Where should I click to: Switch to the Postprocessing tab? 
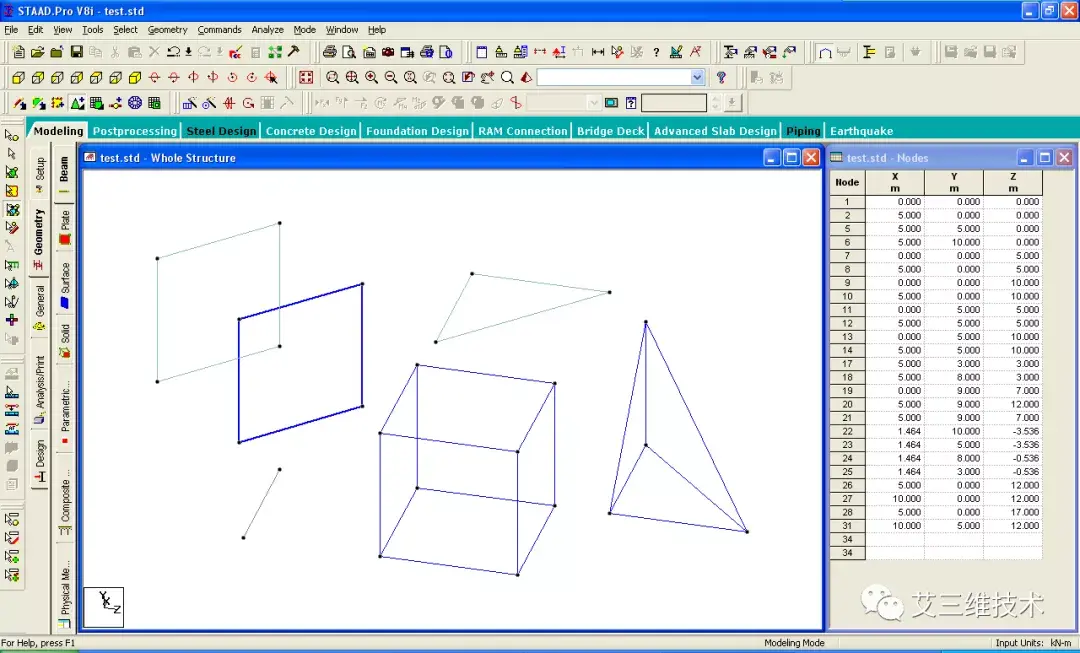tap(134, 131)
